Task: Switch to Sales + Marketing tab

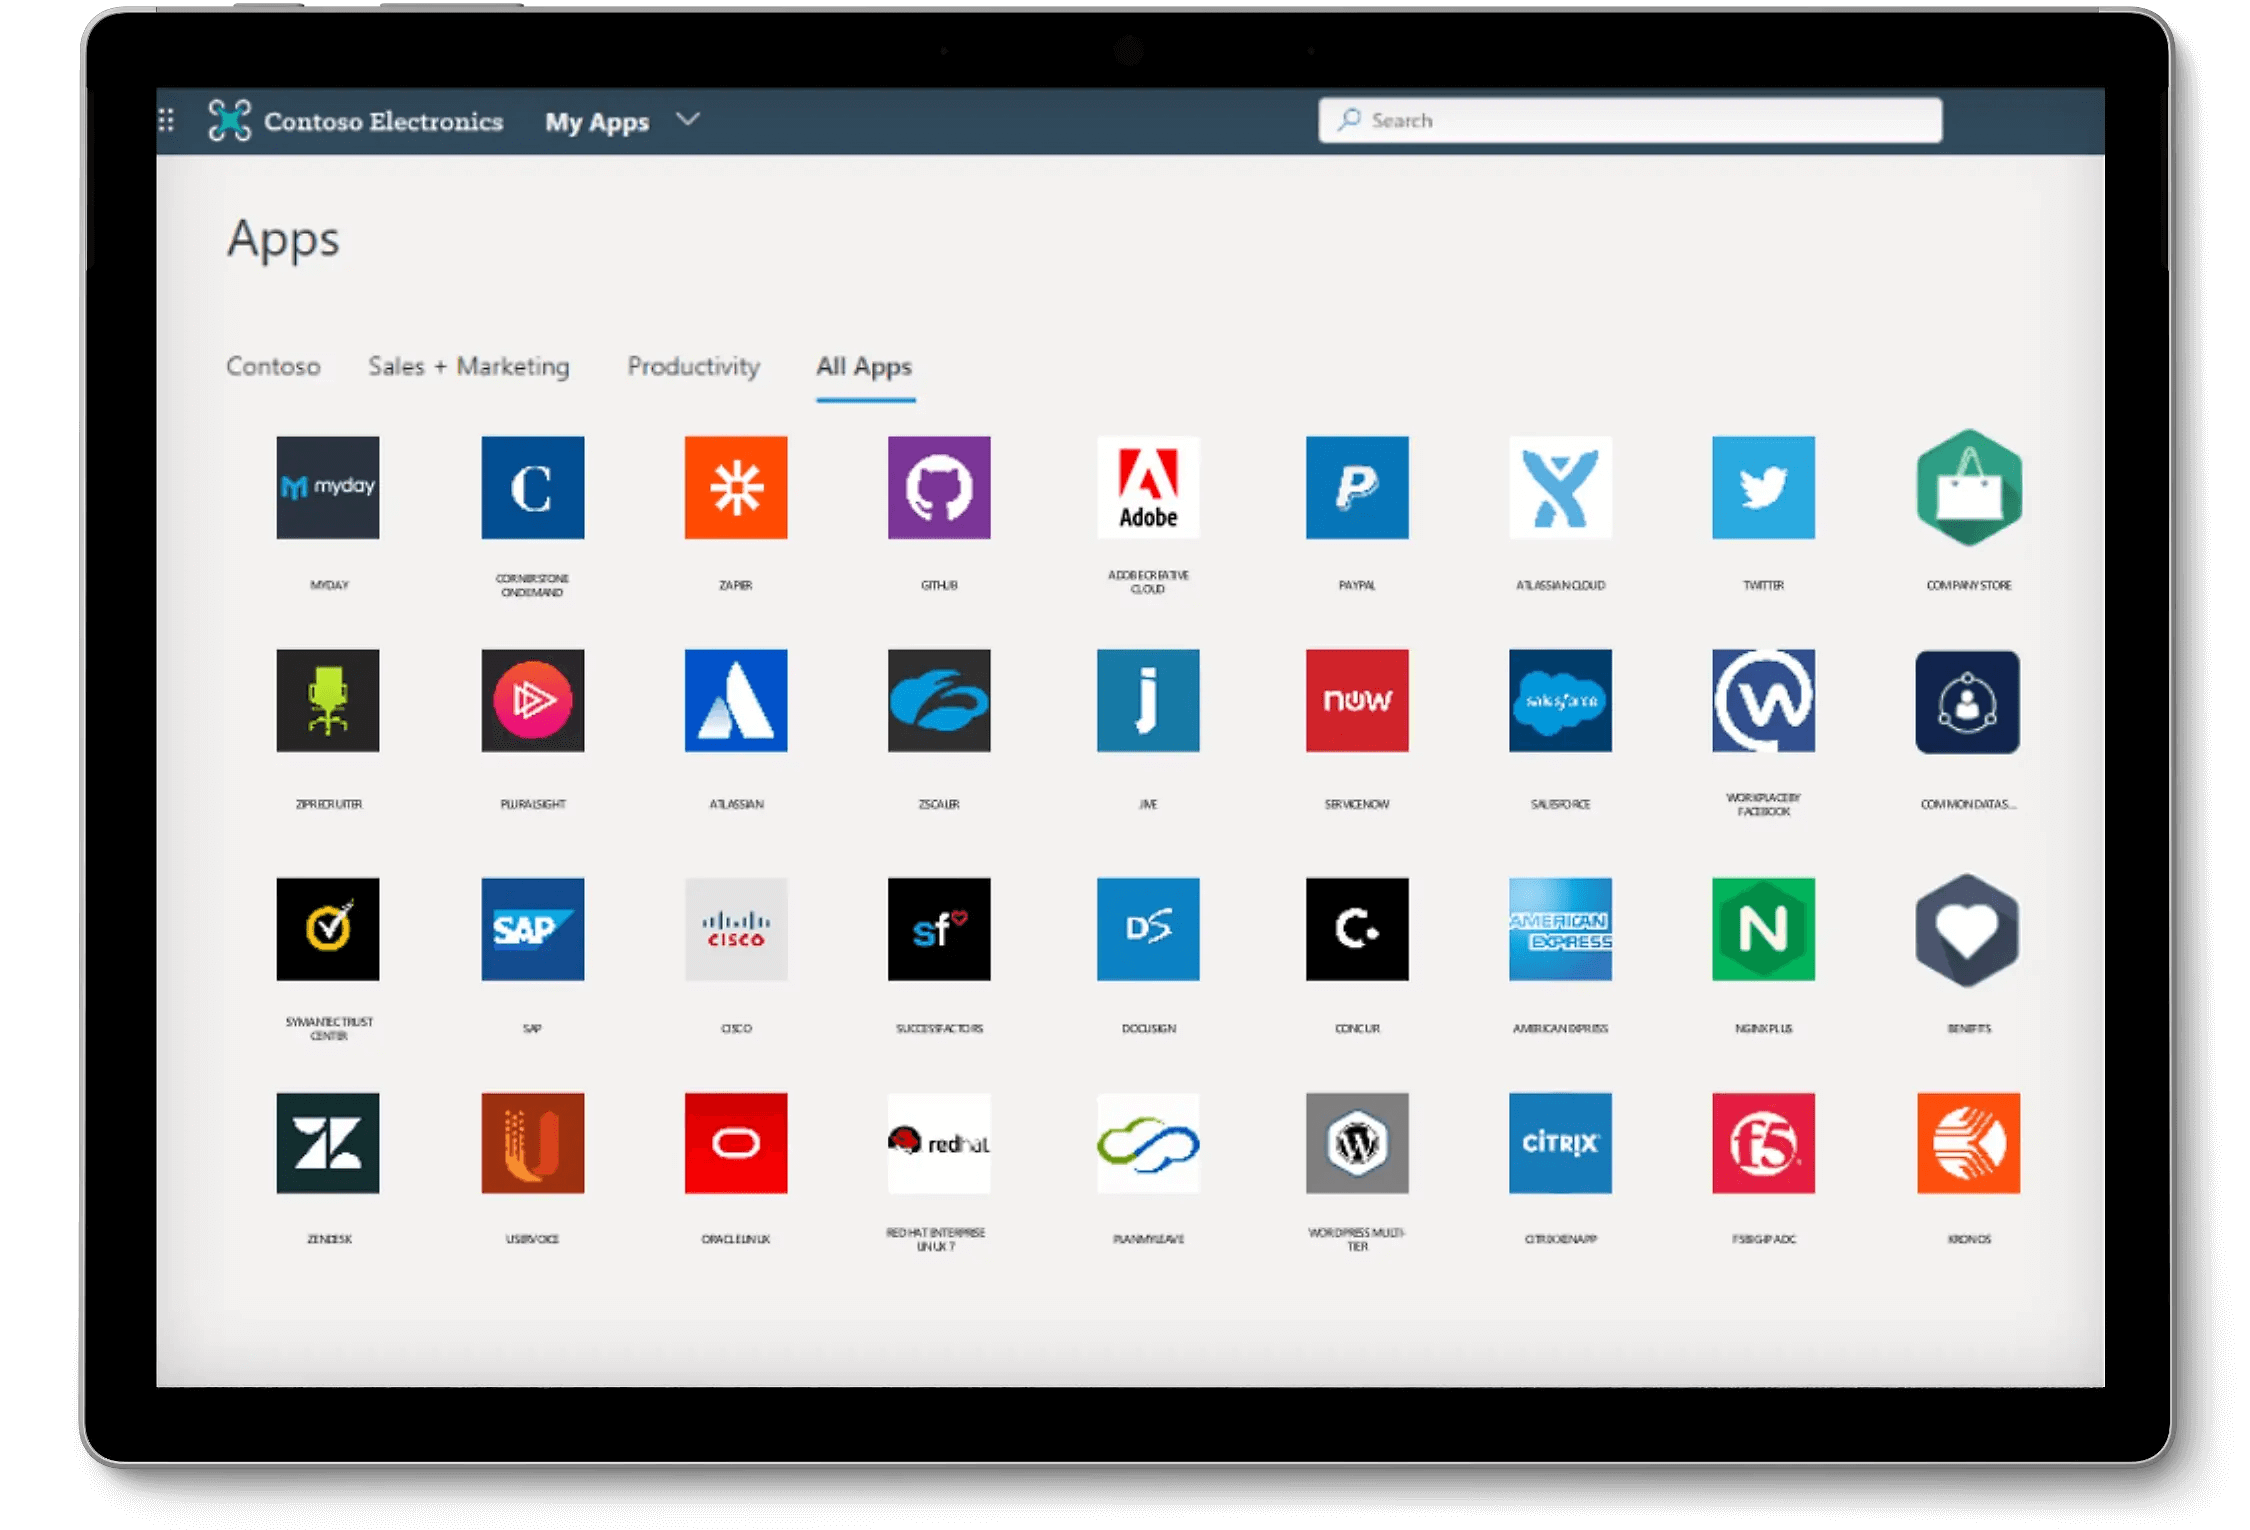Action: tap(469, 366)
